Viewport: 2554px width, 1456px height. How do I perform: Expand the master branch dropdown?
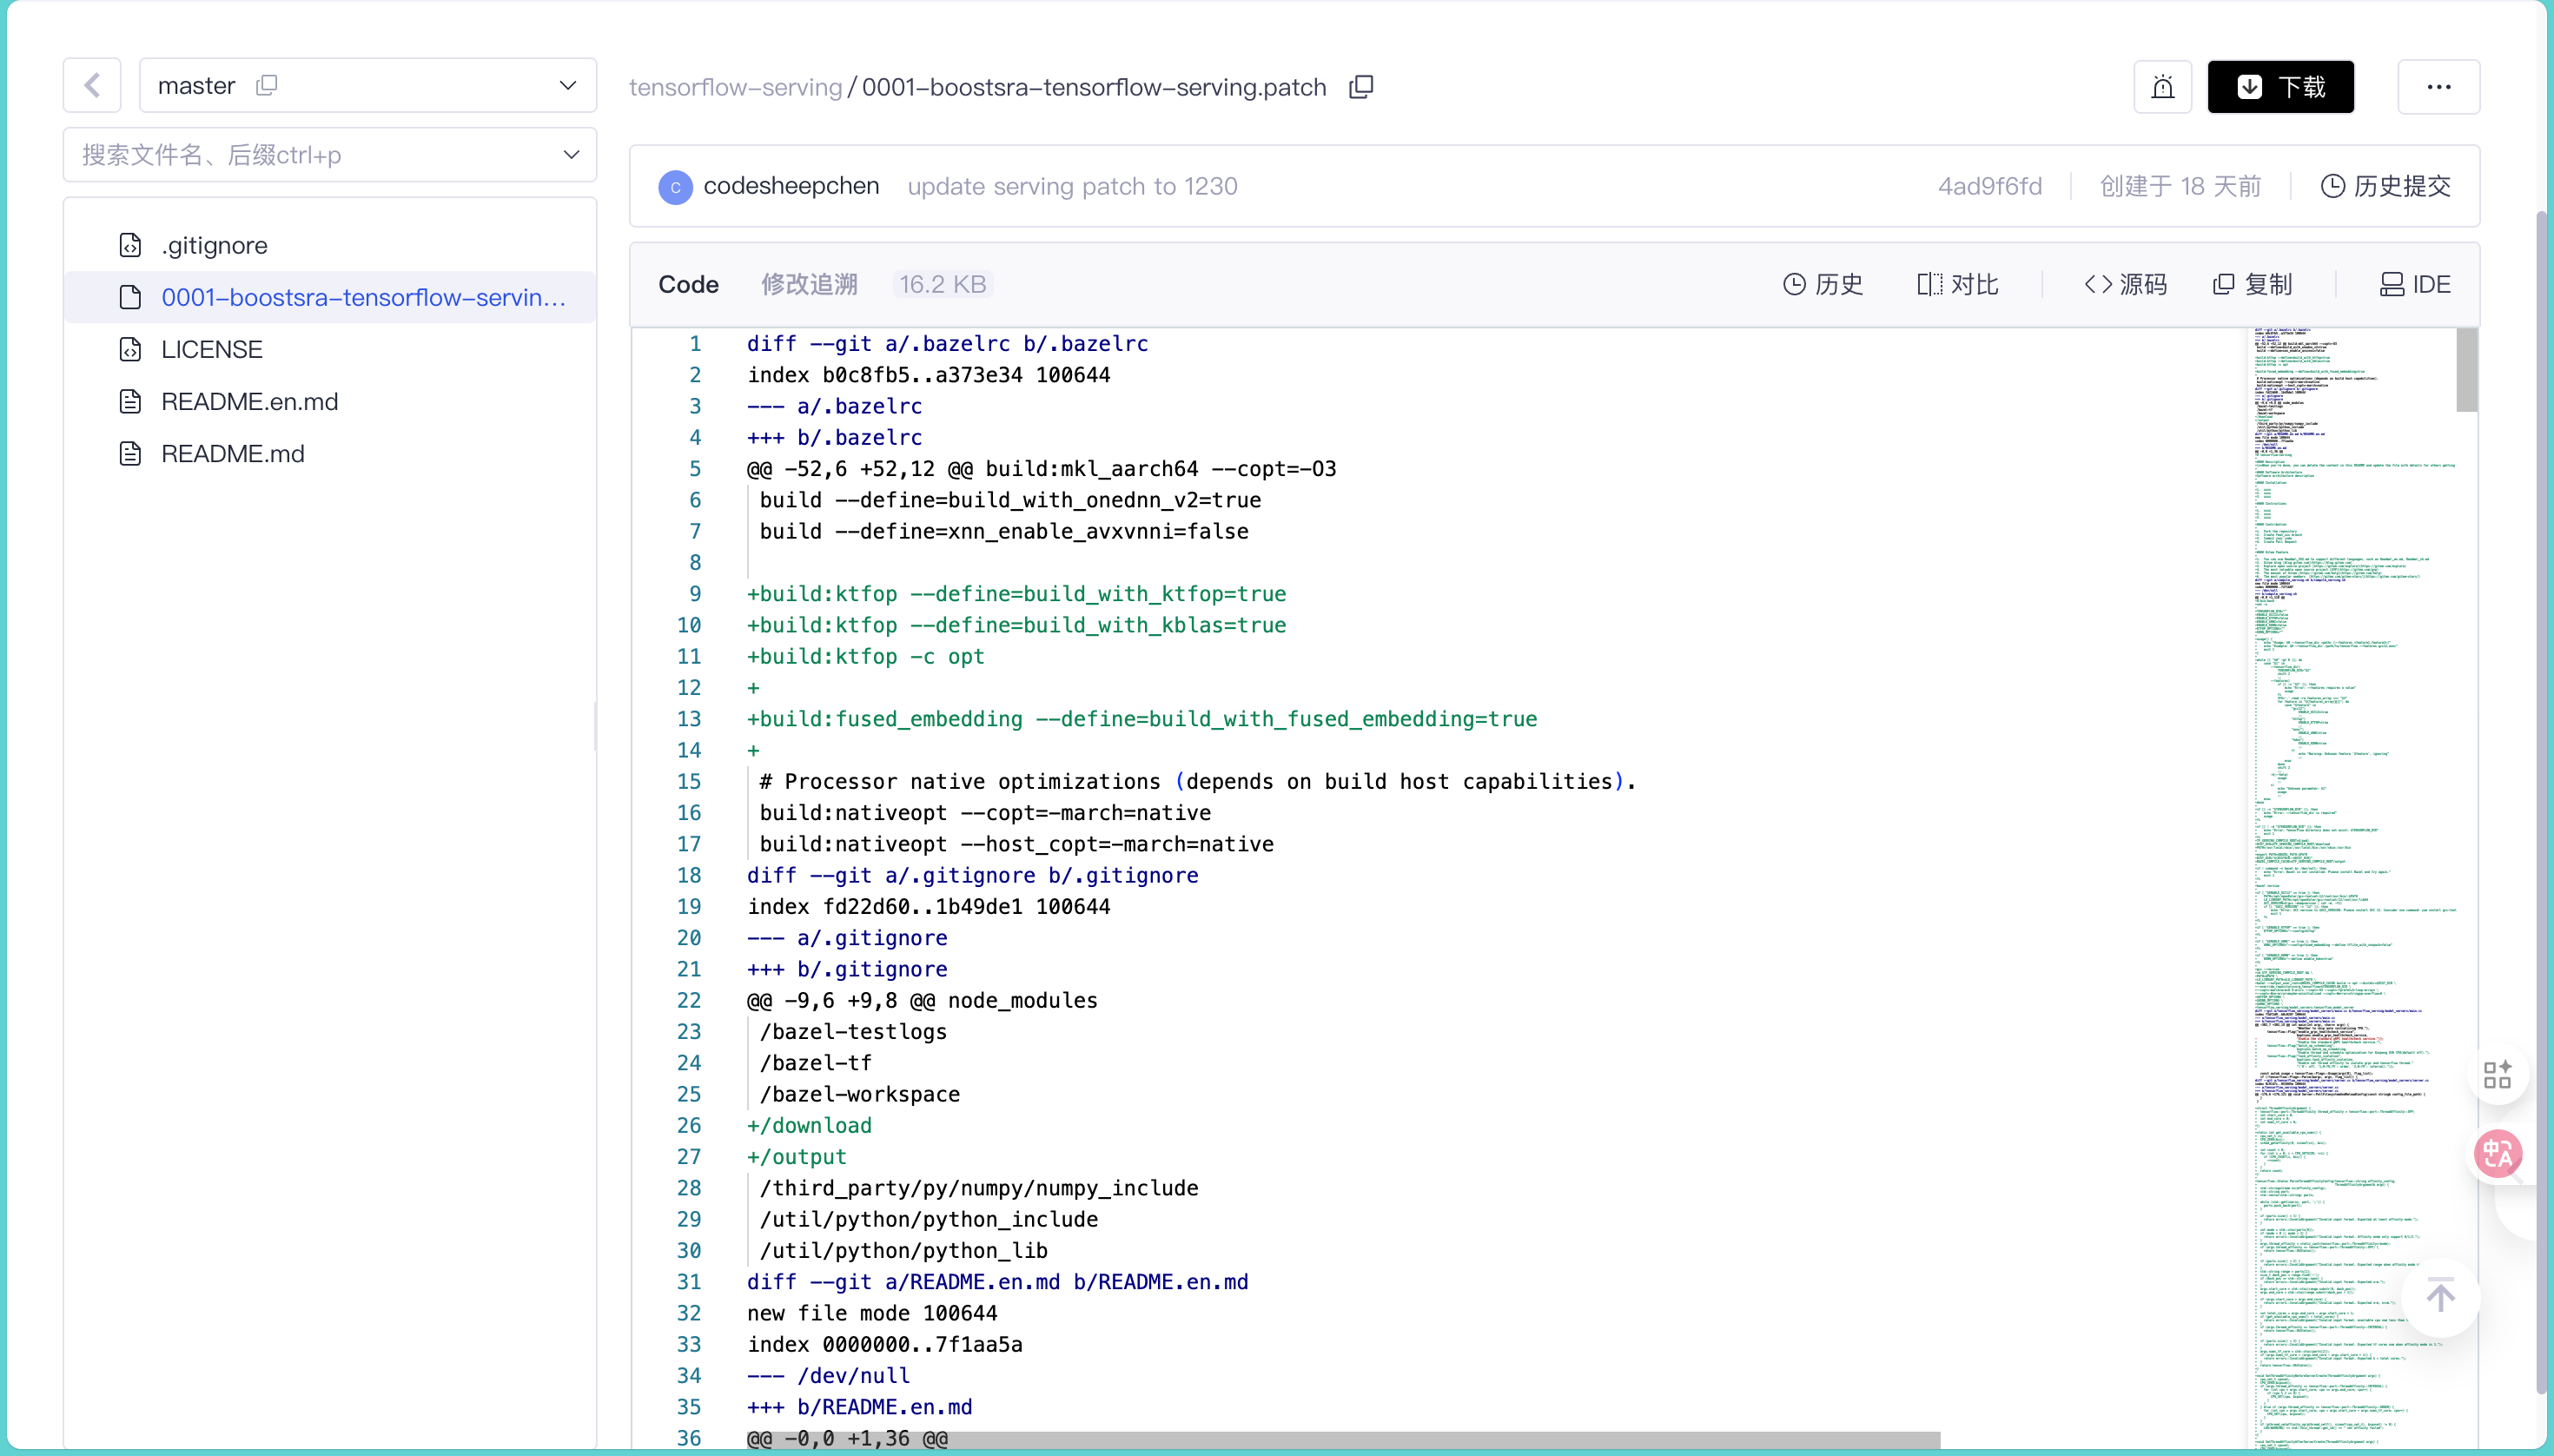coord(568,85)
